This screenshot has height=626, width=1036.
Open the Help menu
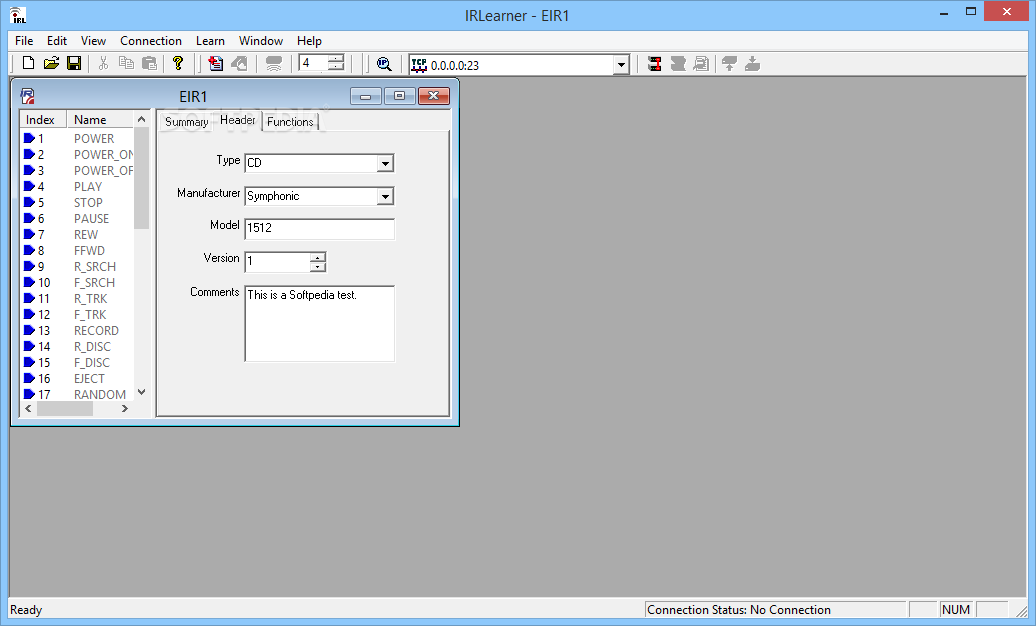(x=309, y=40)
